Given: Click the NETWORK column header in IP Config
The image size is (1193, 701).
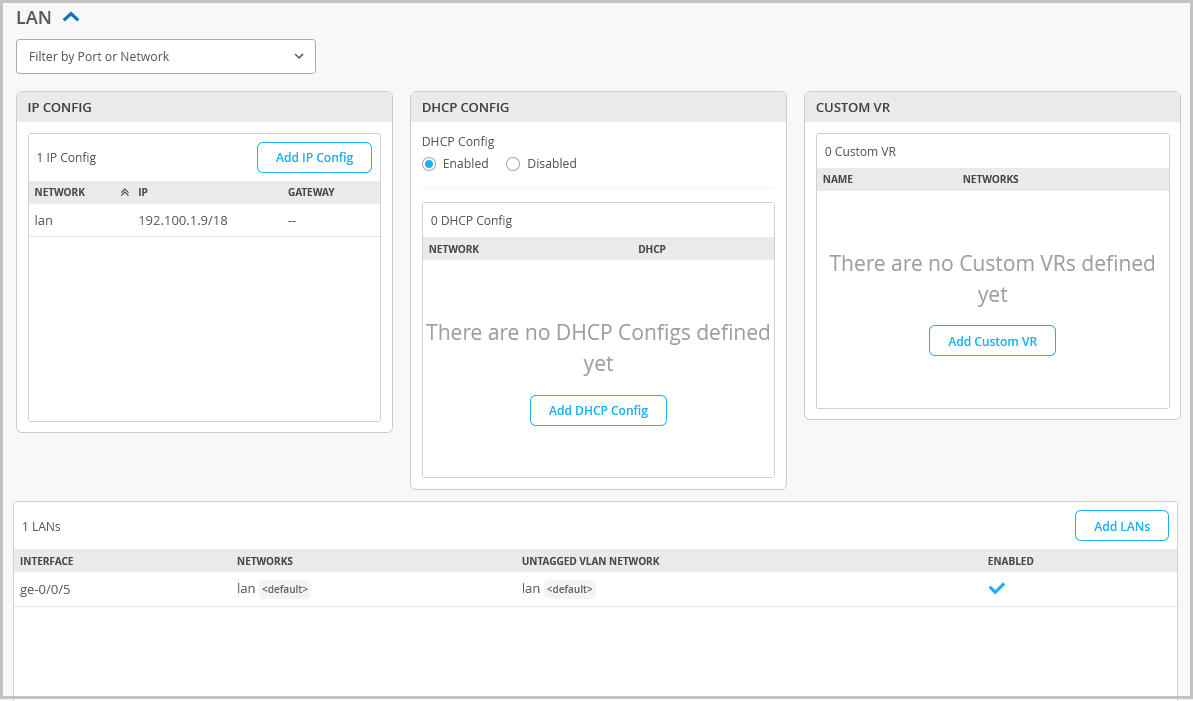Looking at the screenshot, I should tap(59, 191).
